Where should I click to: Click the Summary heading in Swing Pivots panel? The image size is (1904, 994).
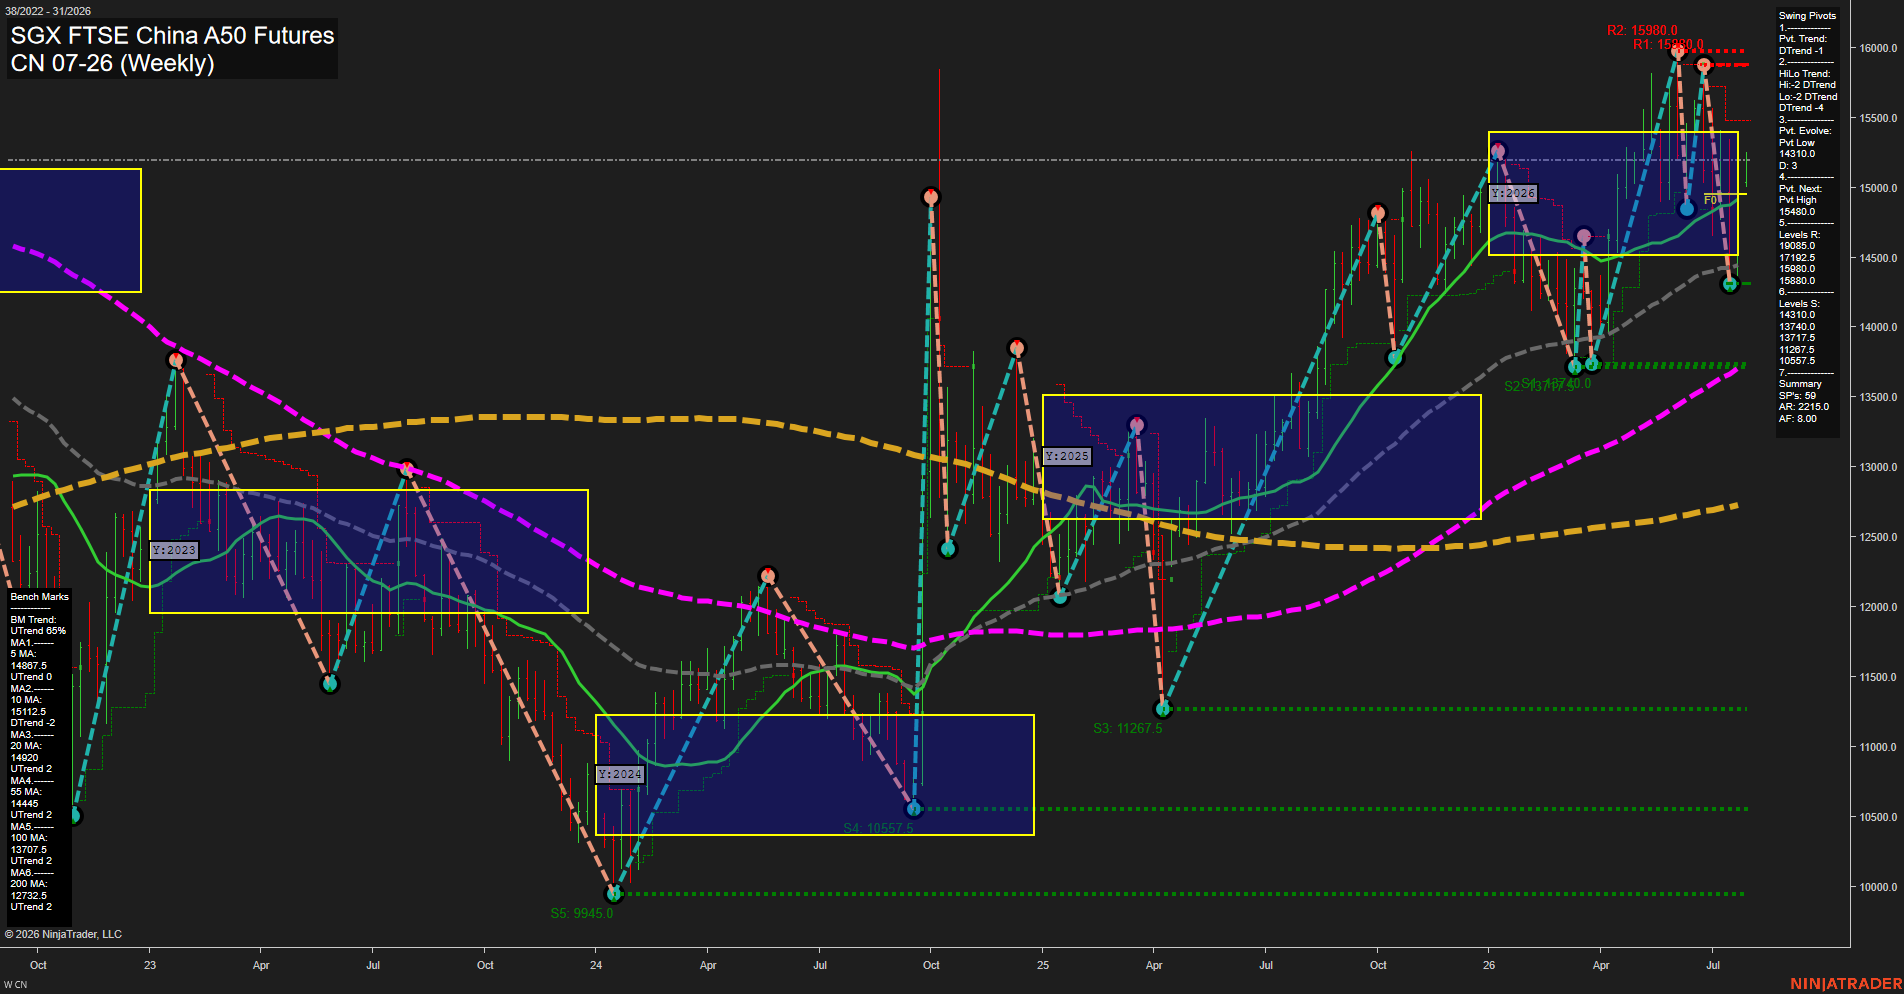(1800, 384)
